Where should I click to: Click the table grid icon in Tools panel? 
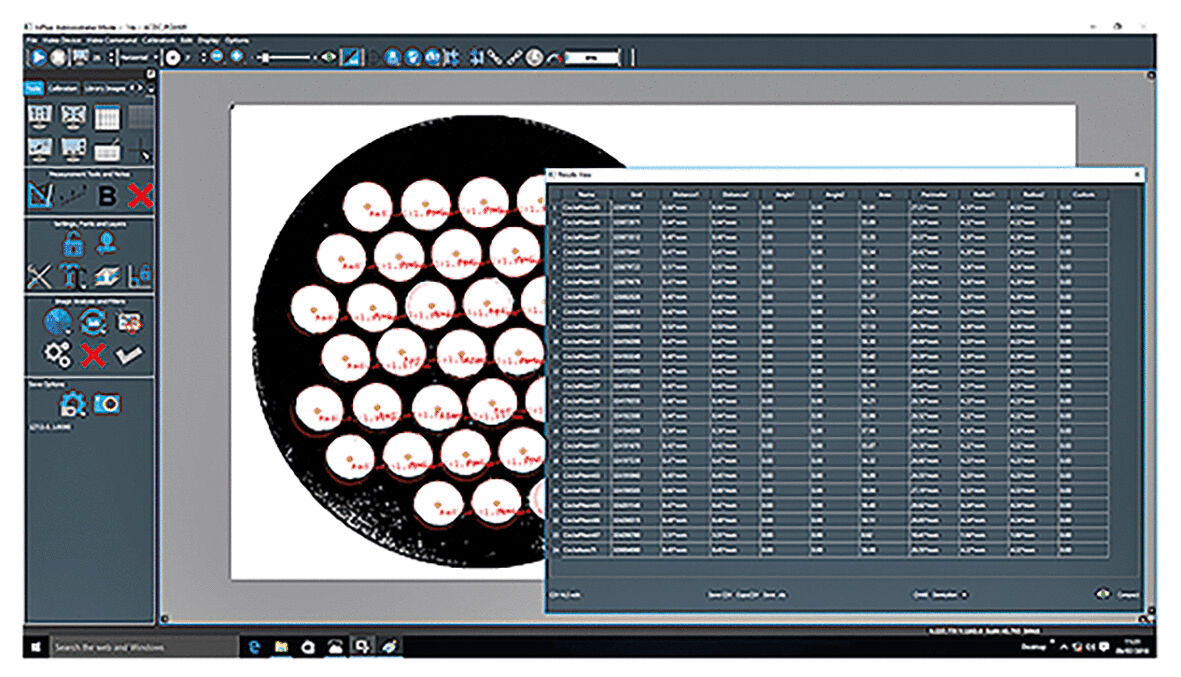click(106, 117)
